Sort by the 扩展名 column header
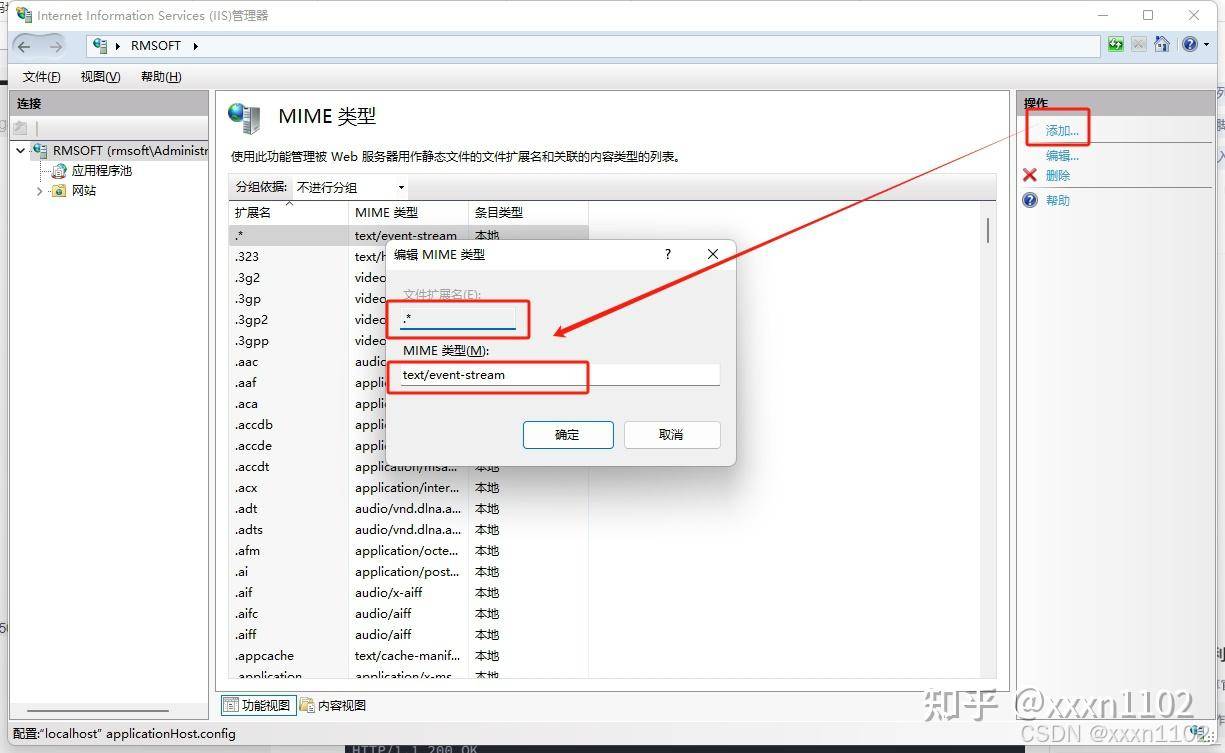Image resolution: width=1225 pixels, height=753 pixels. [288, 212]
